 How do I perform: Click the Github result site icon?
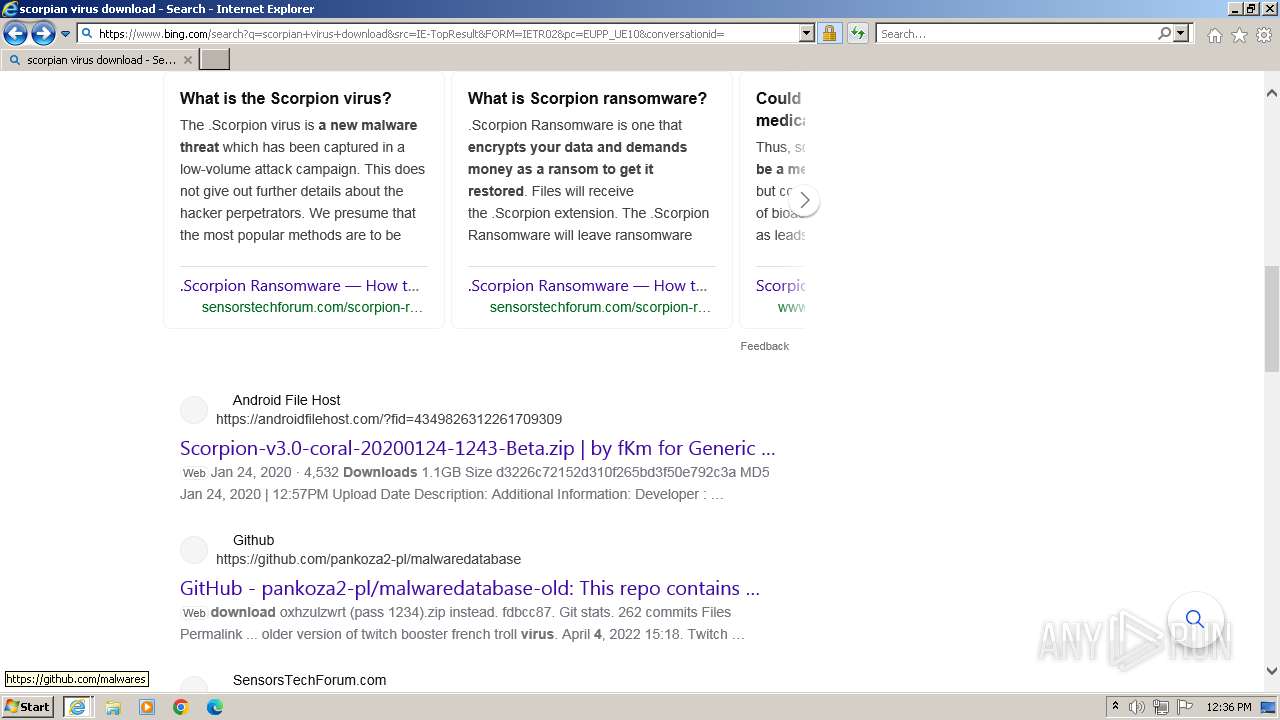coord(194,550)
